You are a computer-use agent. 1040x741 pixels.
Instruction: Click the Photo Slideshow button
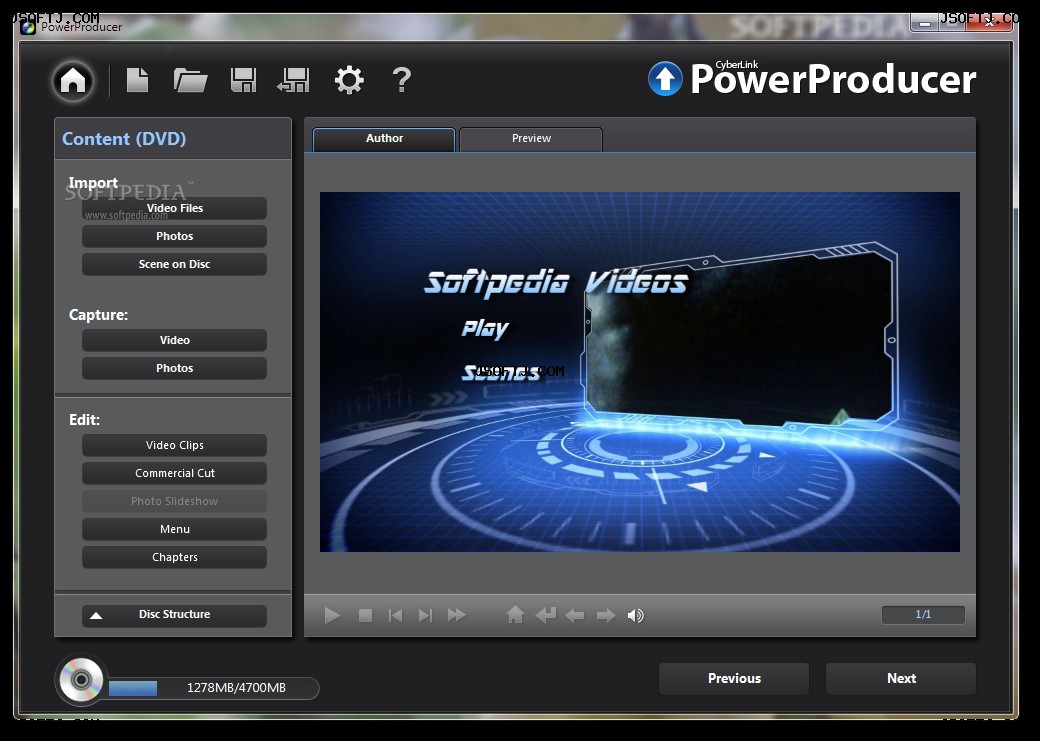tap(174, 501)
